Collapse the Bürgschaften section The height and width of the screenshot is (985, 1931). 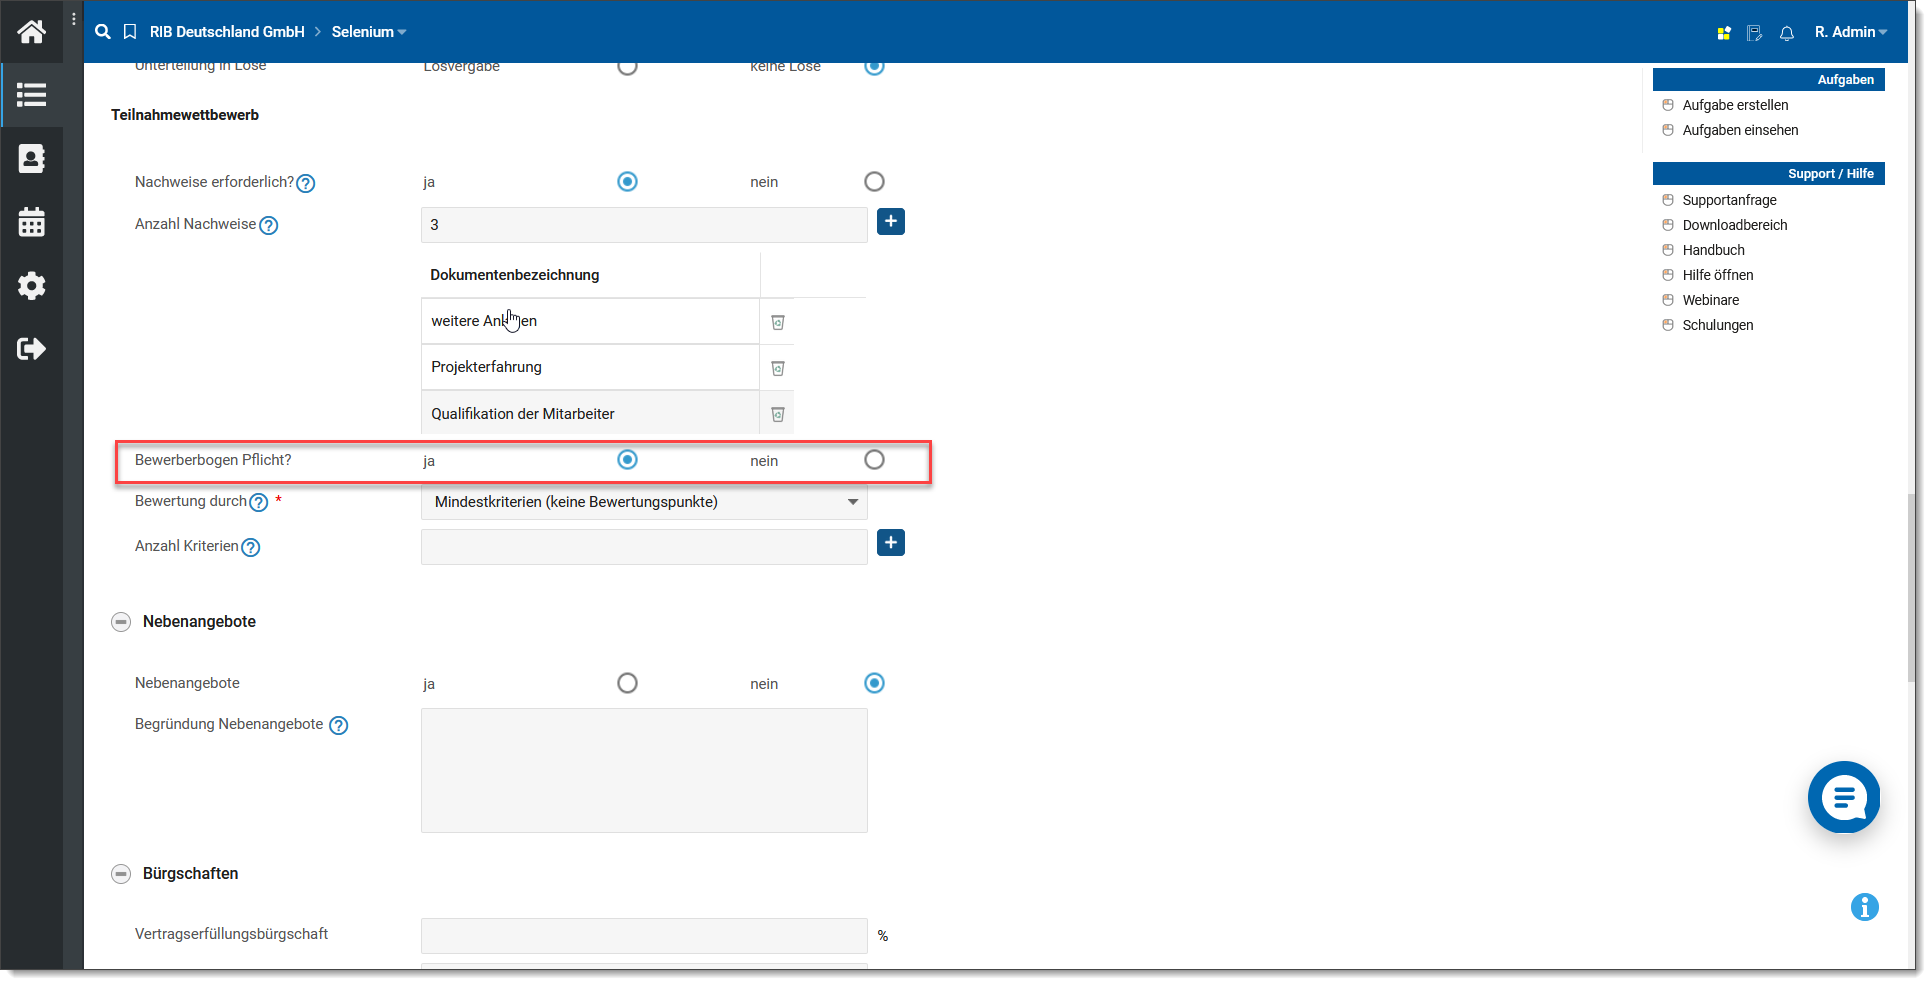coord(121,874)
